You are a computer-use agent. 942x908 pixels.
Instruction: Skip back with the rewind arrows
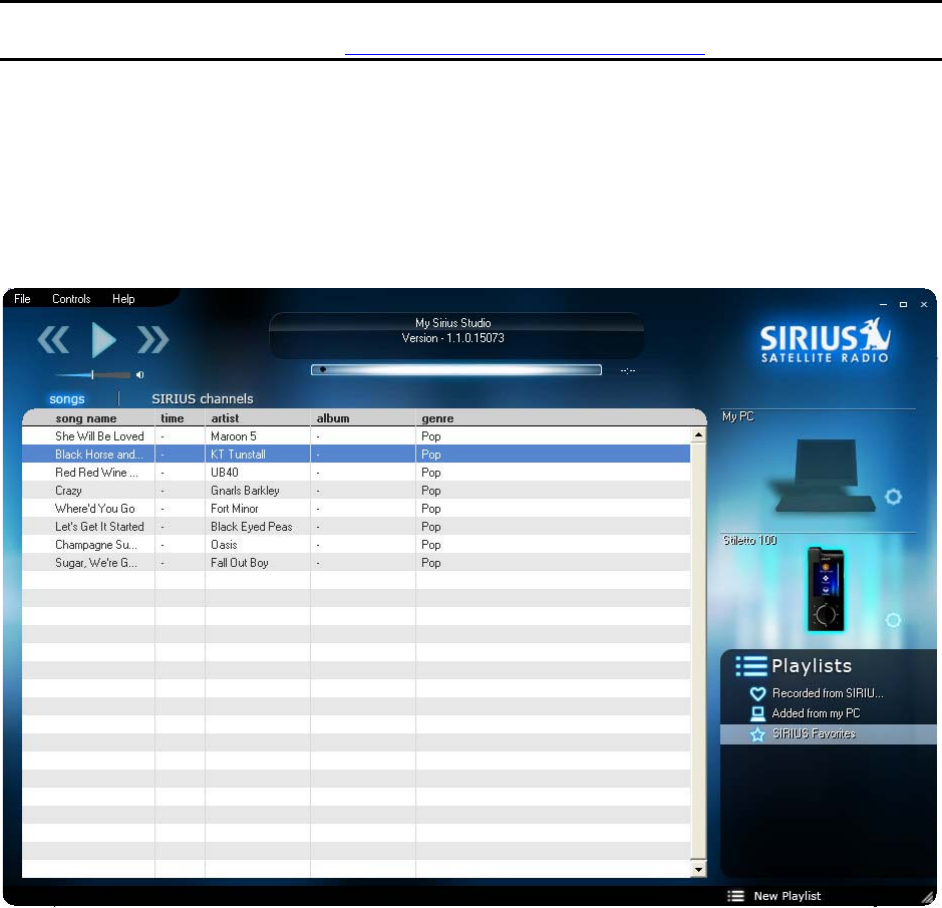coord(53,341)
